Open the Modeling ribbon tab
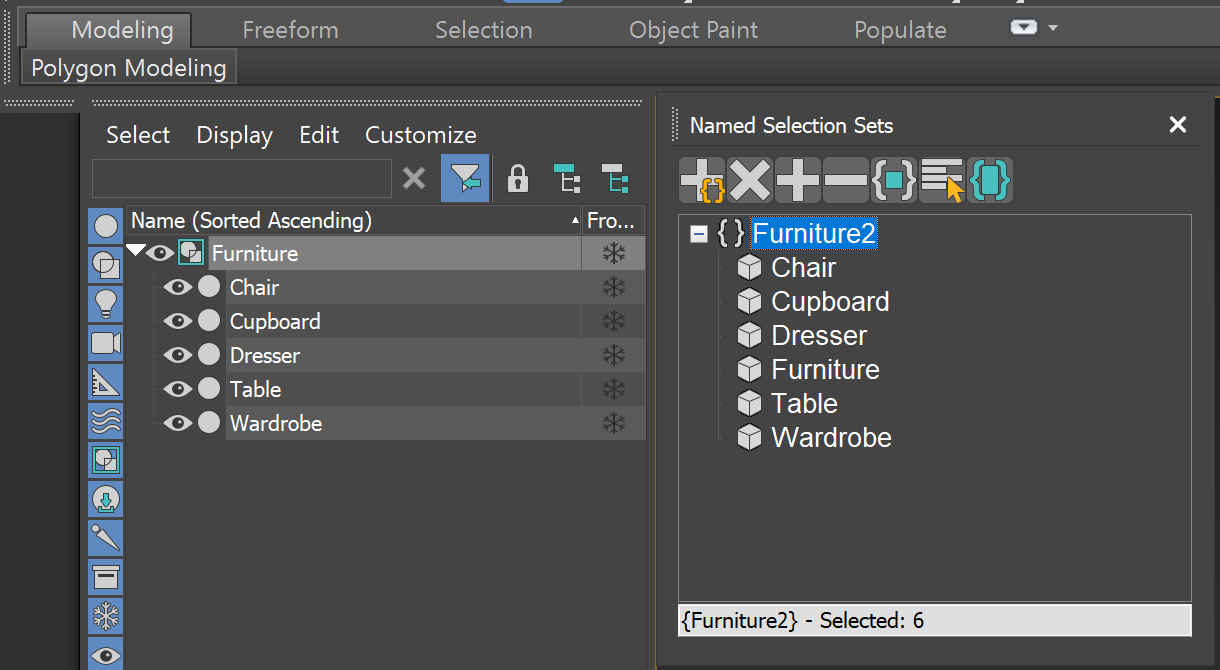Image resolution: width=1220 pixels, height=670 pixels. [x=109, y=30]
